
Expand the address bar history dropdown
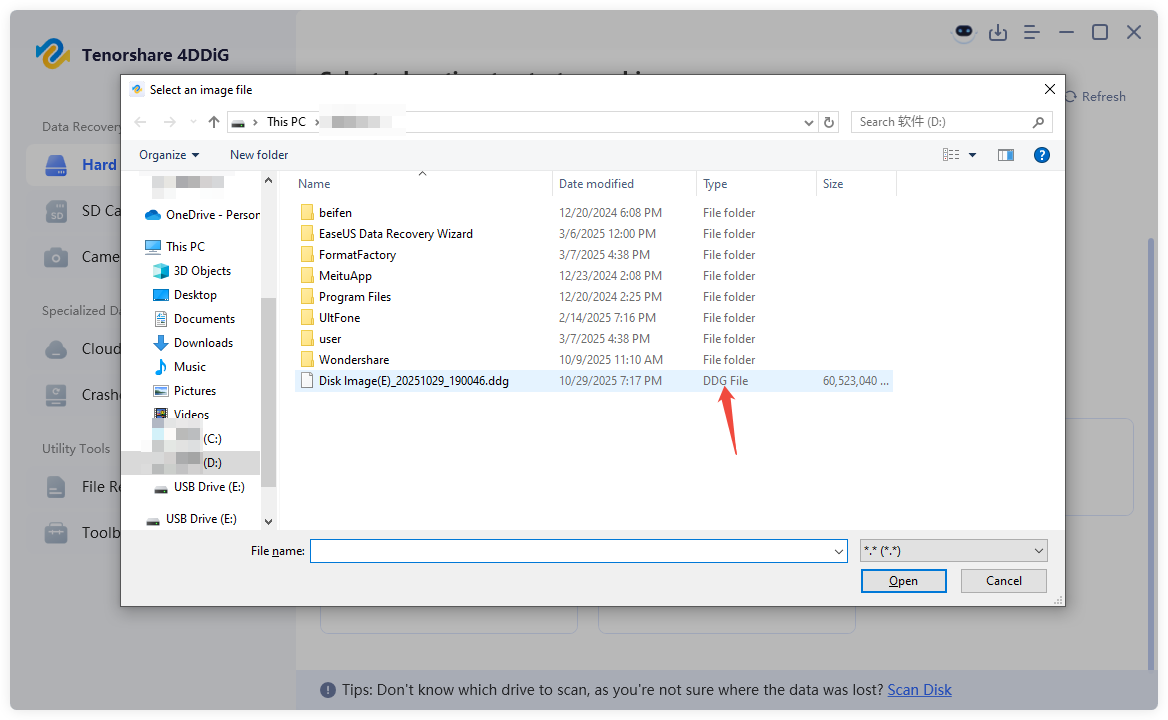click(809, 123)
